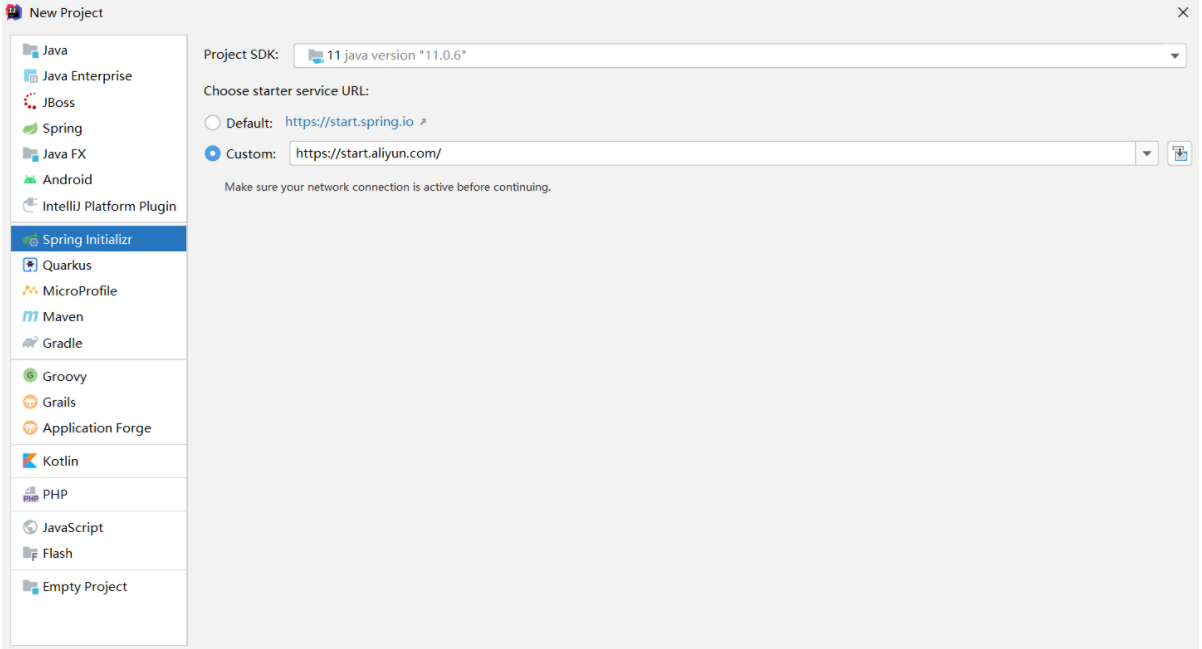Select Gradle project type

point(98,343)
